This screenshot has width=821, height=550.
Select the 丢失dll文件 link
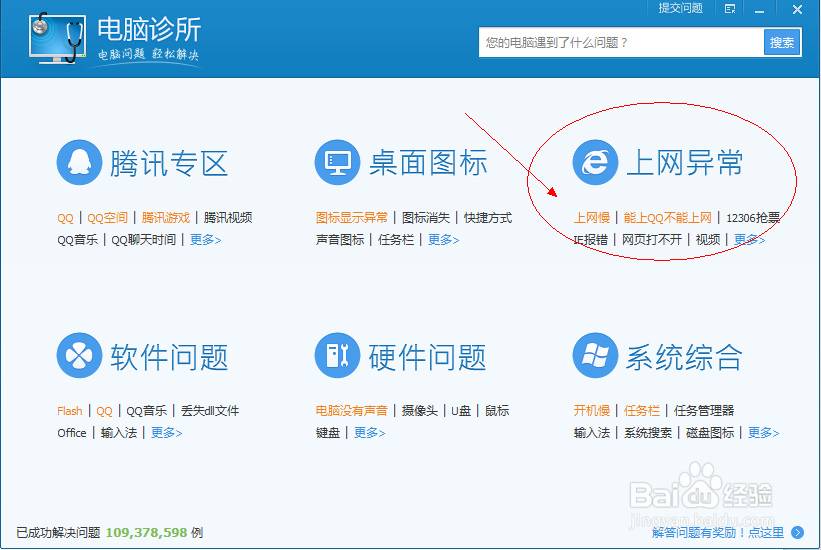click(x=210, y=411)
